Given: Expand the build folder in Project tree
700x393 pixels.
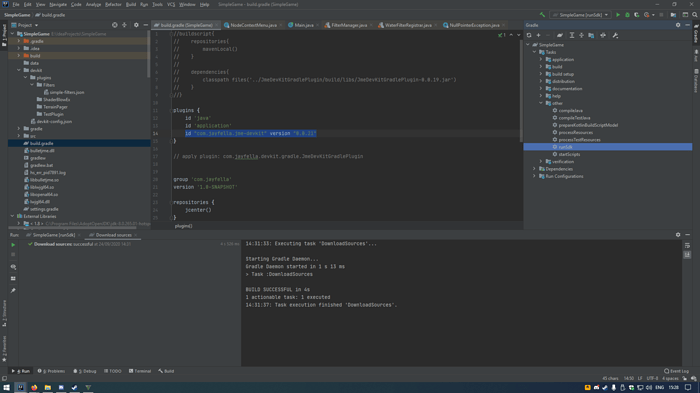Looking at the screenshot, I should tap(19, 56).
